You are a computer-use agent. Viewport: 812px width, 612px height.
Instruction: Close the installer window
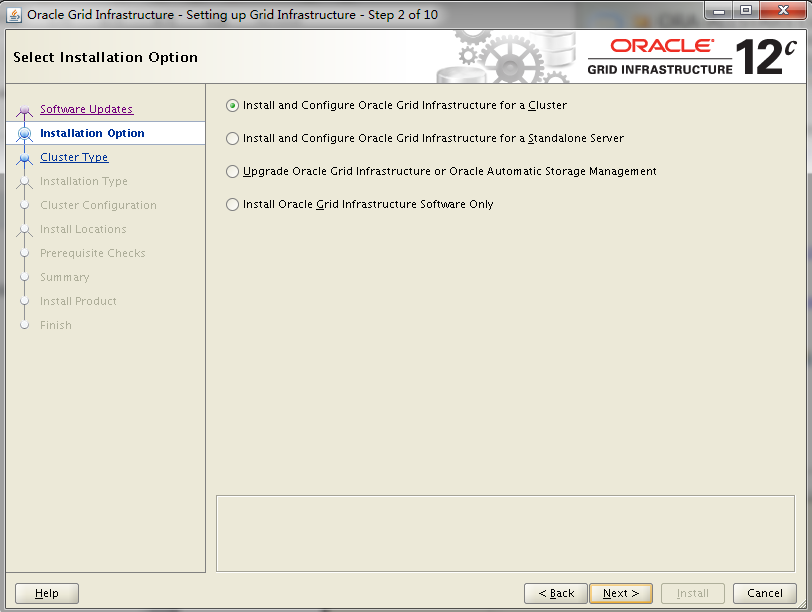click(783, 11)
